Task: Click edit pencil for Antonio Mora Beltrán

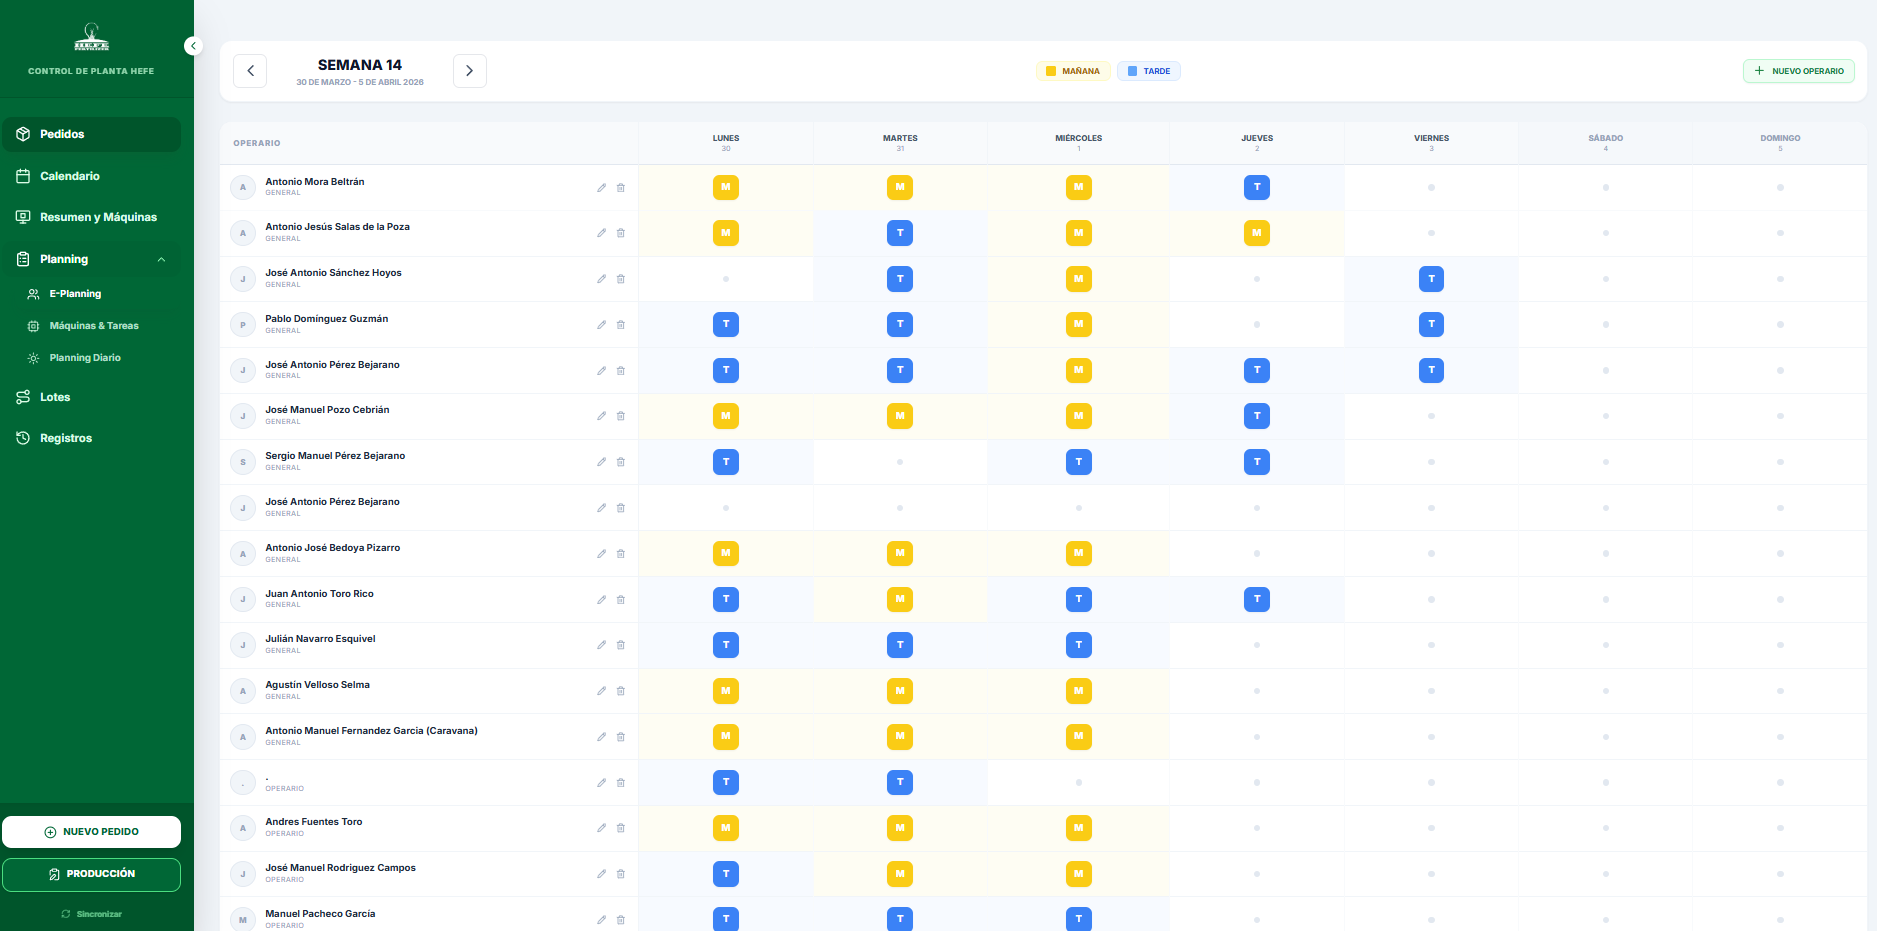Action: click(x=601, y=188)
